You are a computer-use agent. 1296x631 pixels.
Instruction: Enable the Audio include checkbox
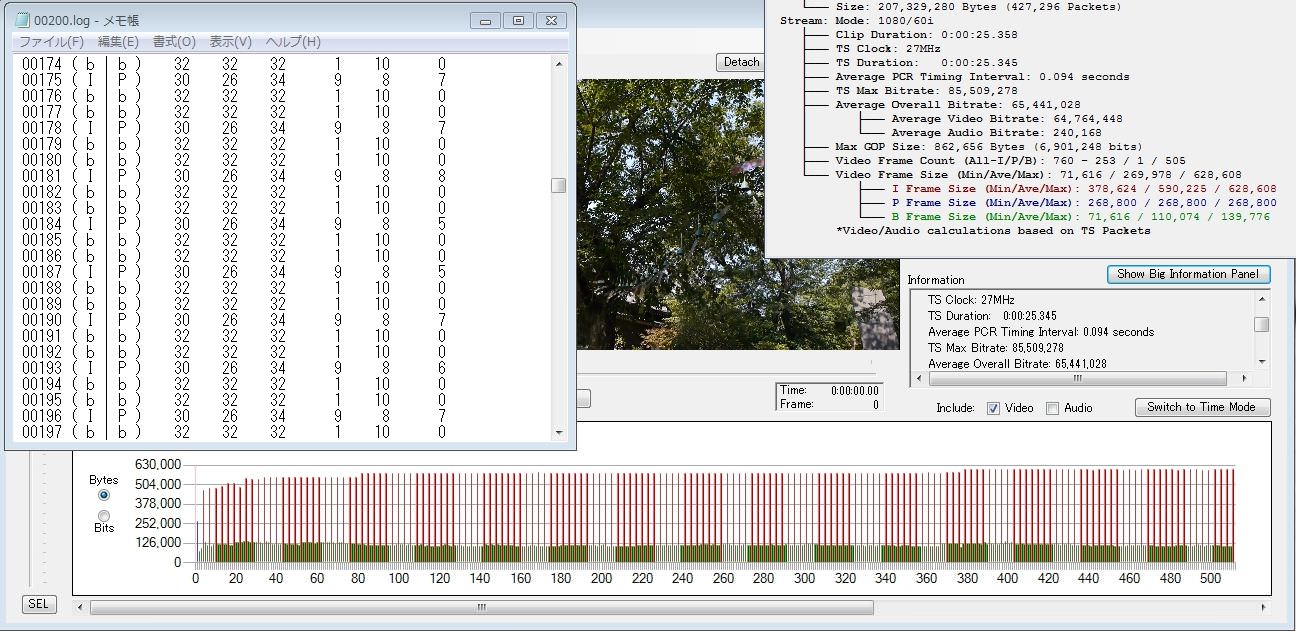[1052, 408]
